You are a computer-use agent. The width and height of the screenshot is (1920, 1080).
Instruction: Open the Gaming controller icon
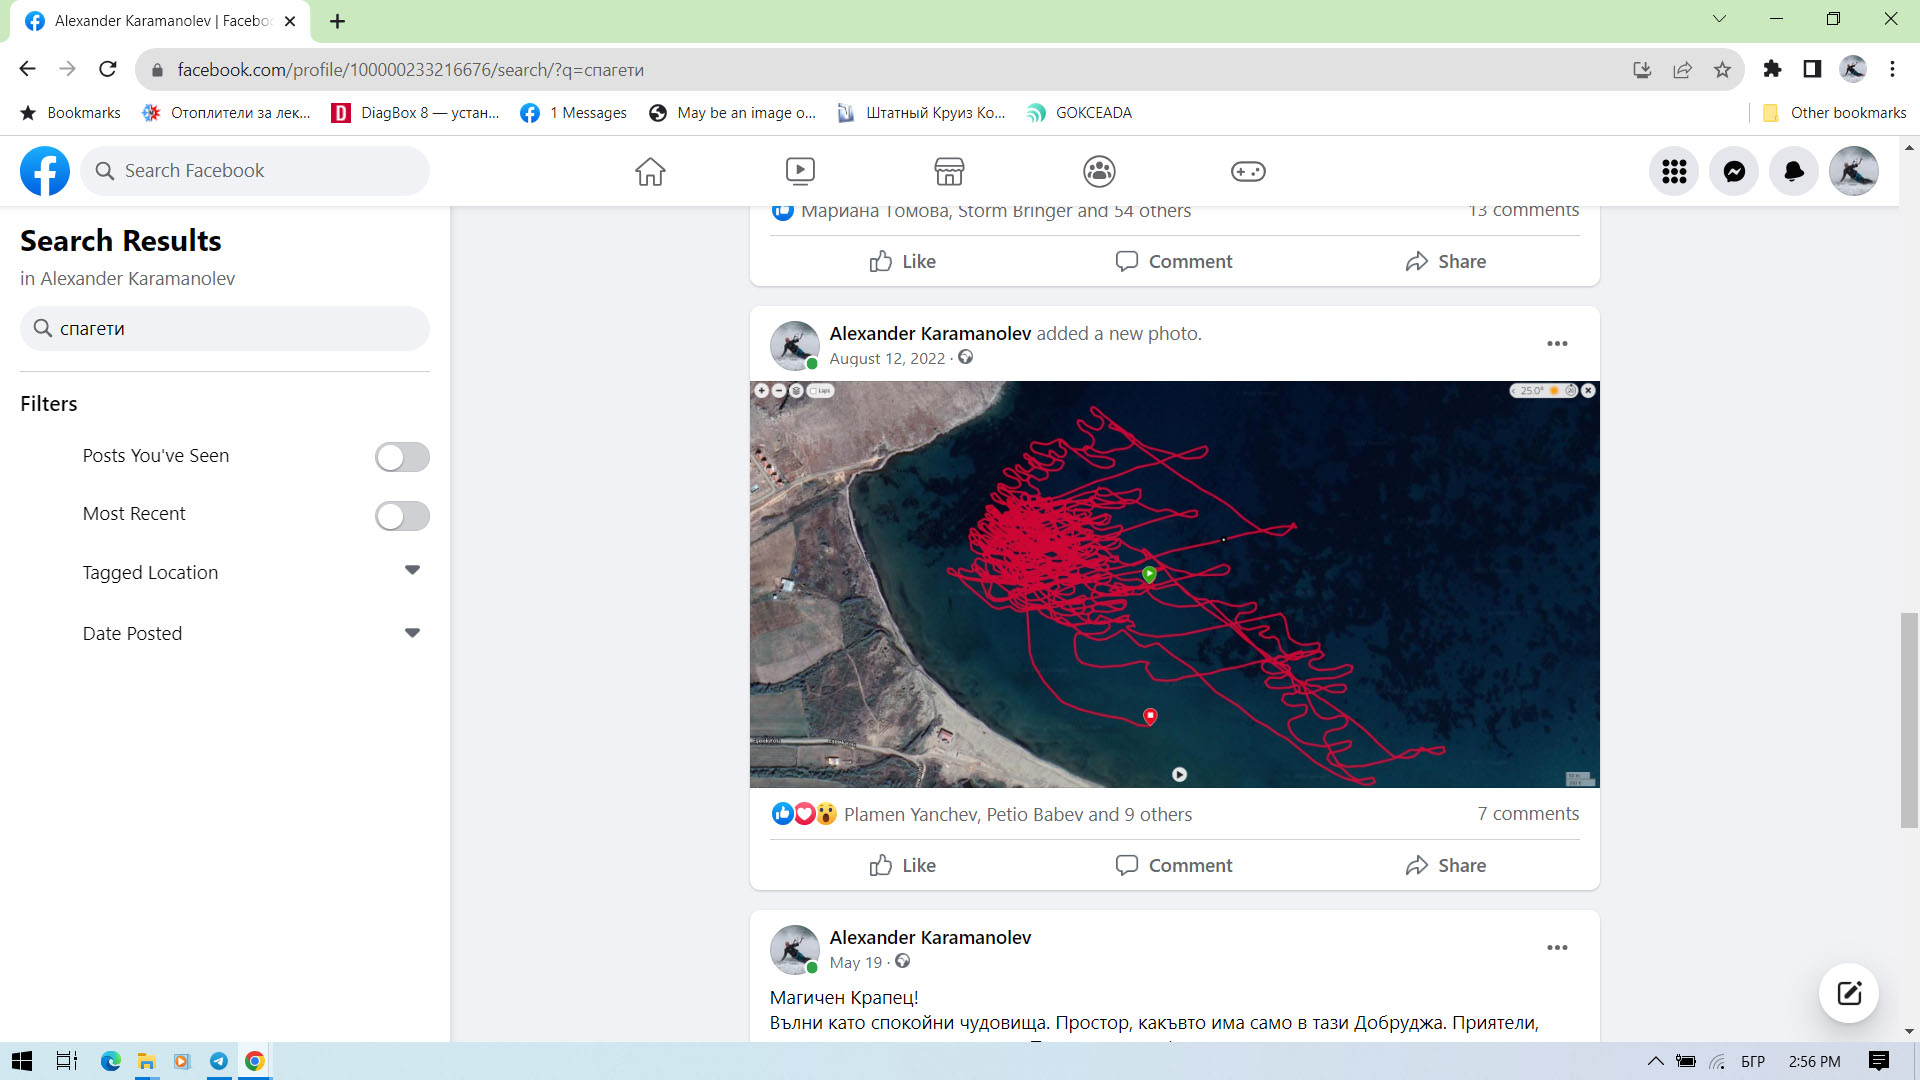click(1248, 171)
